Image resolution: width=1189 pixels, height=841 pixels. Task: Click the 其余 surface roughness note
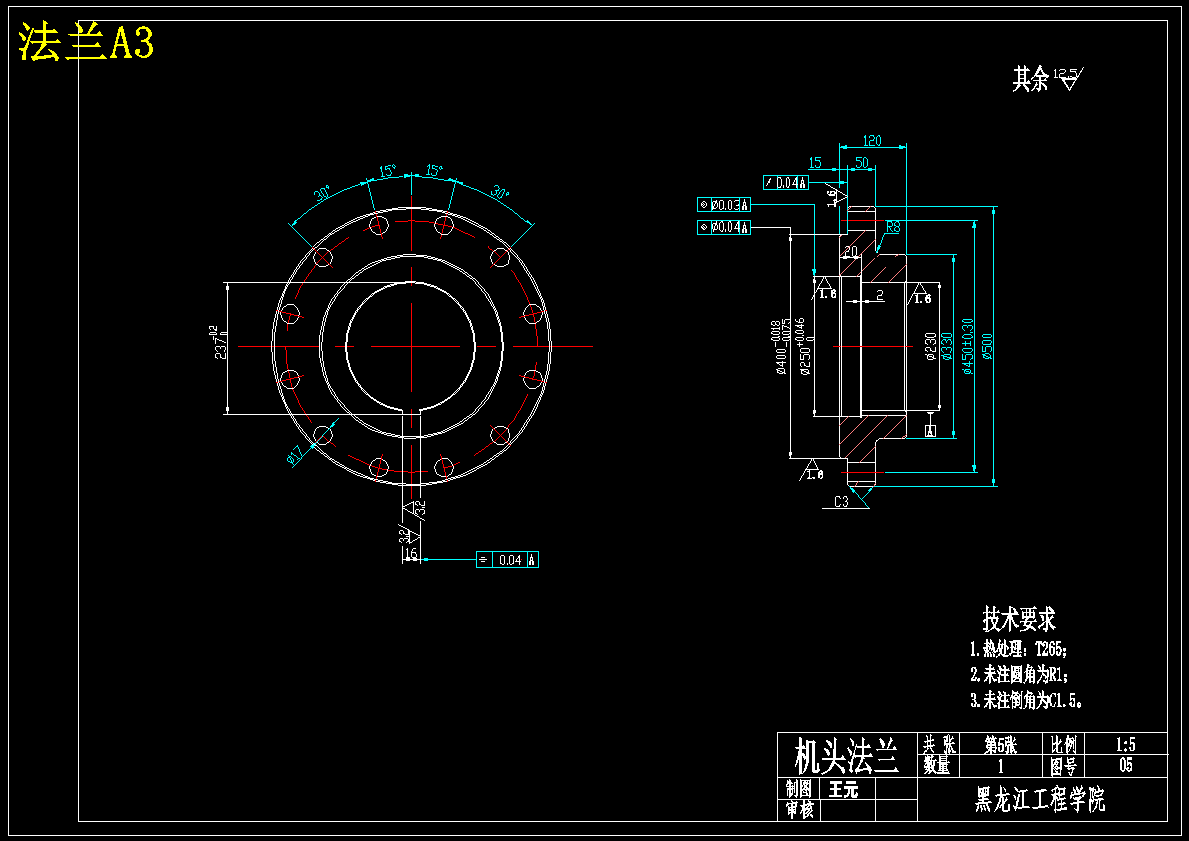1048,78
